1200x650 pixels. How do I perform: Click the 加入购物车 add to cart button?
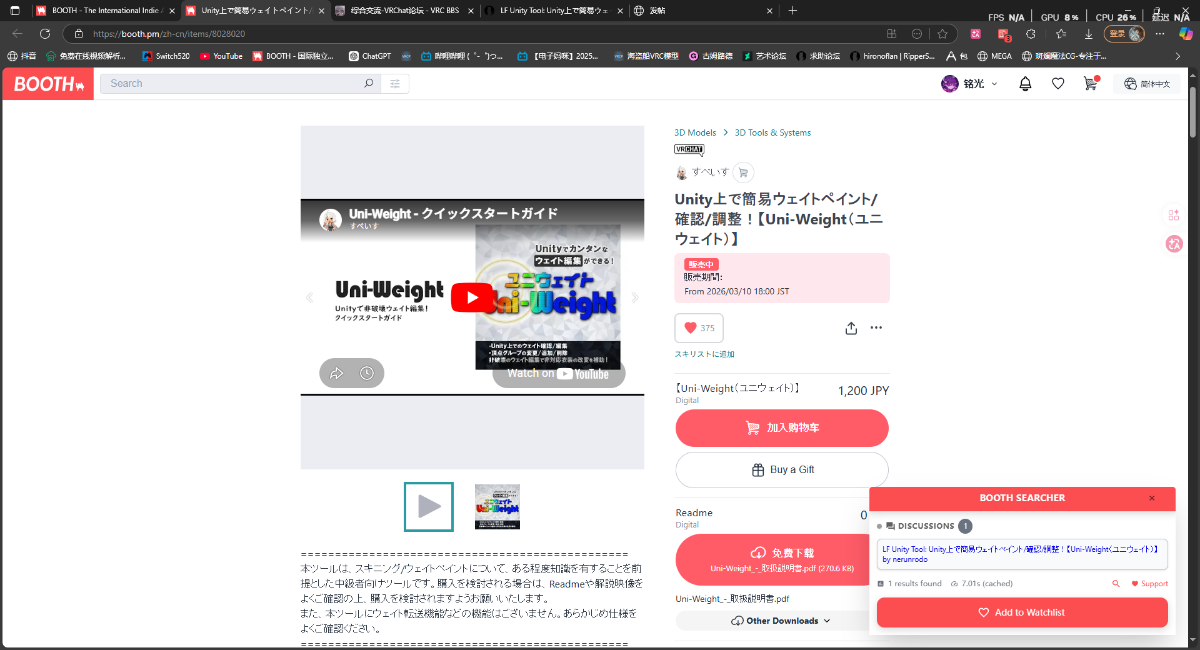[782, 428]
